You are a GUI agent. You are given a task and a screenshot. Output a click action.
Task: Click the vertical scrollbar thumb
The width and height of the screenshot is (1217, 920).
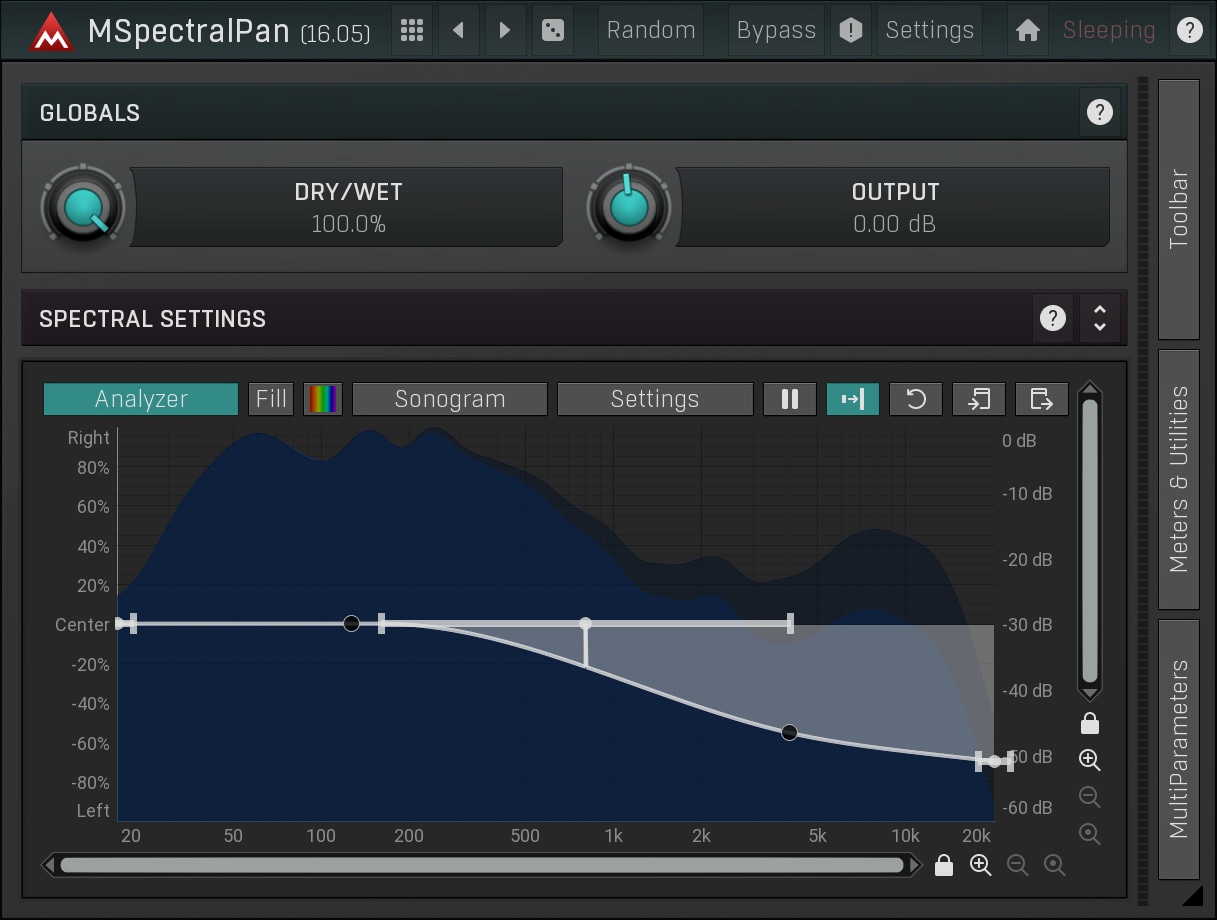[x=1090, y=541]
